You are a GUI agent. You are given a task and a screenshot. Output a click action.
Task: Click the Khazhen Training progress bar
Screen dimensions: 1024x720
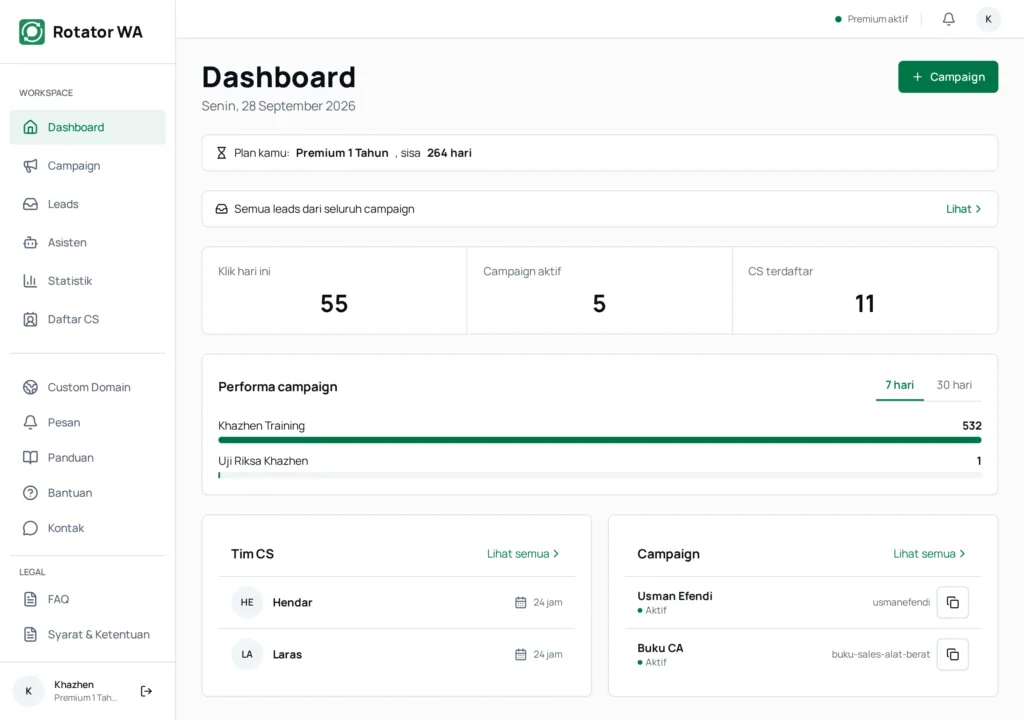pyautogui.click(x=600, y=440)
